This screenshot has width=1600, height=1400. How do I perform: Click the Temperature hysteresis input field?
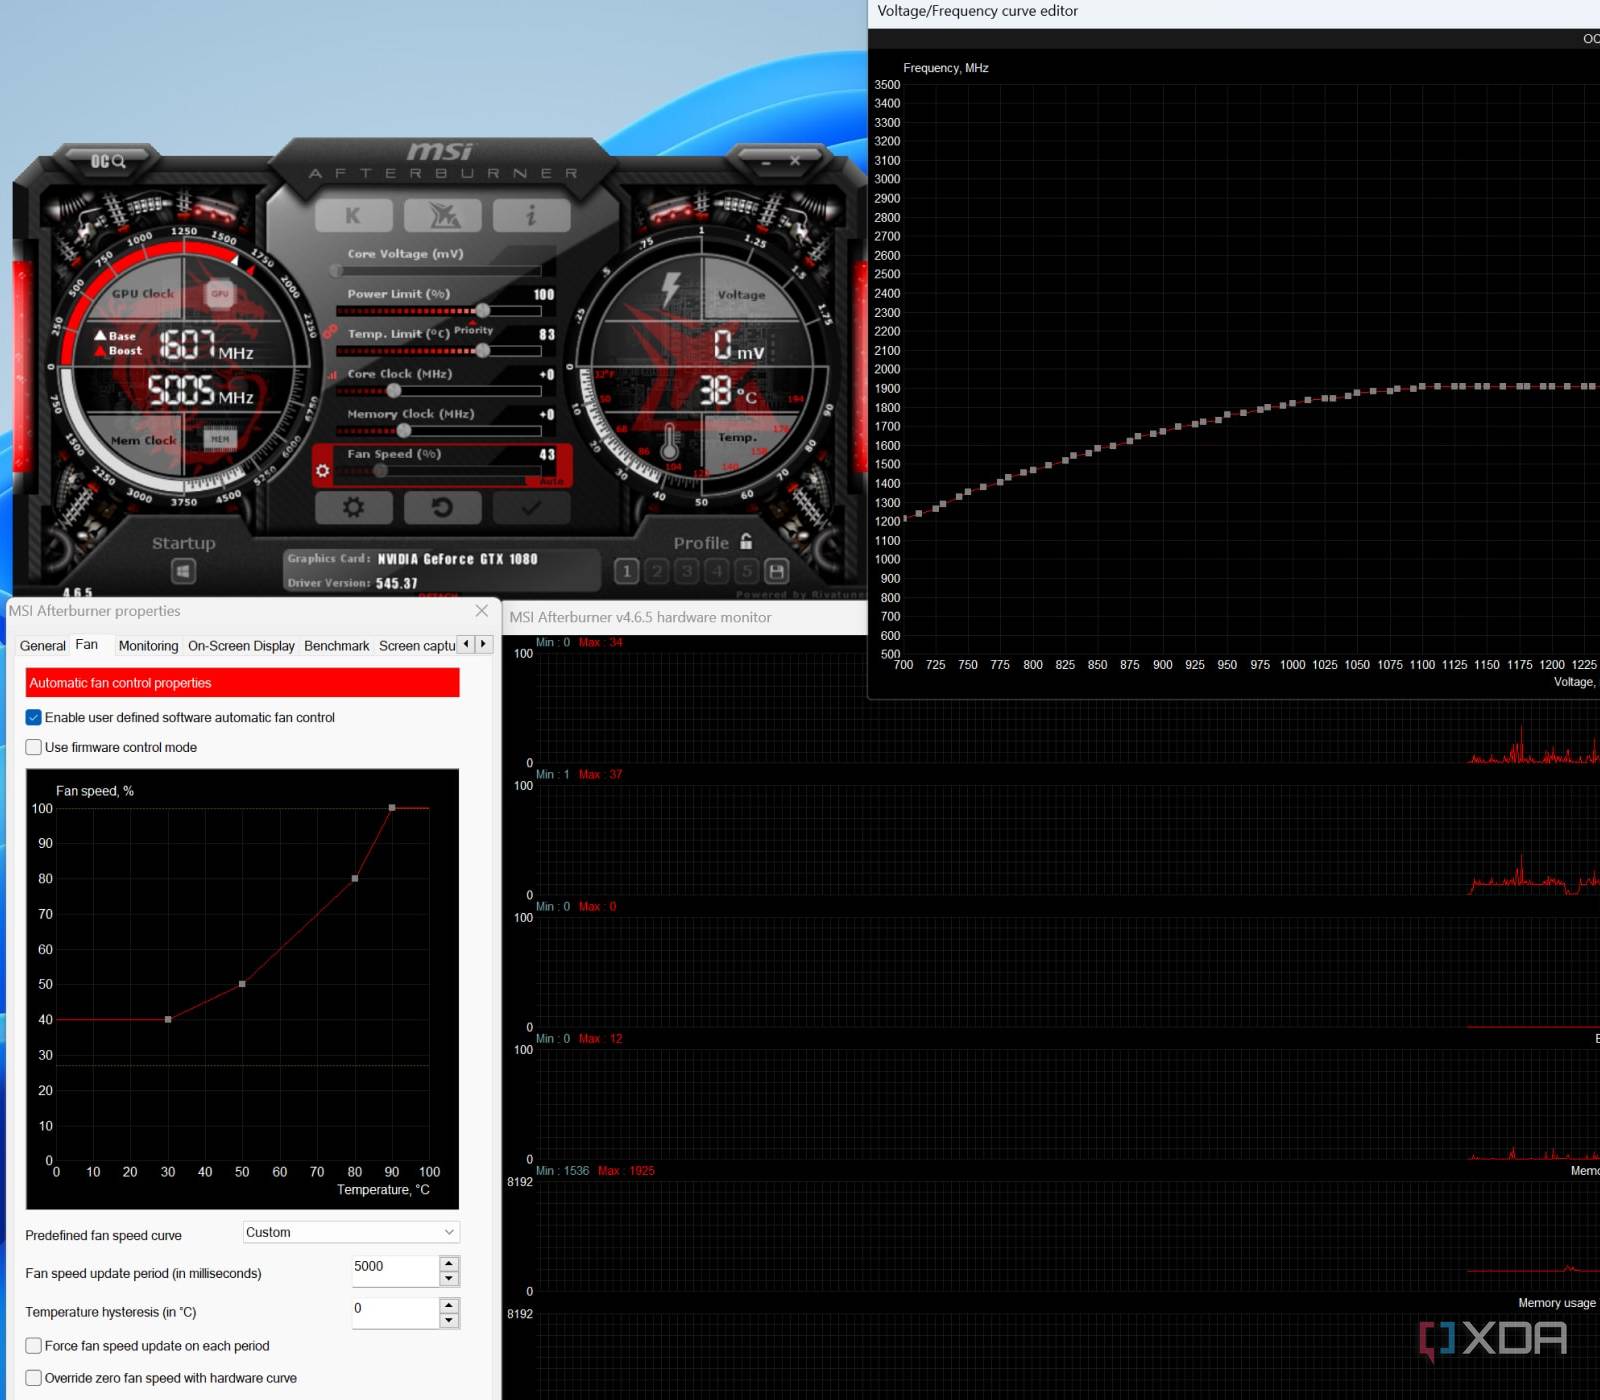tap(394, 1312)
